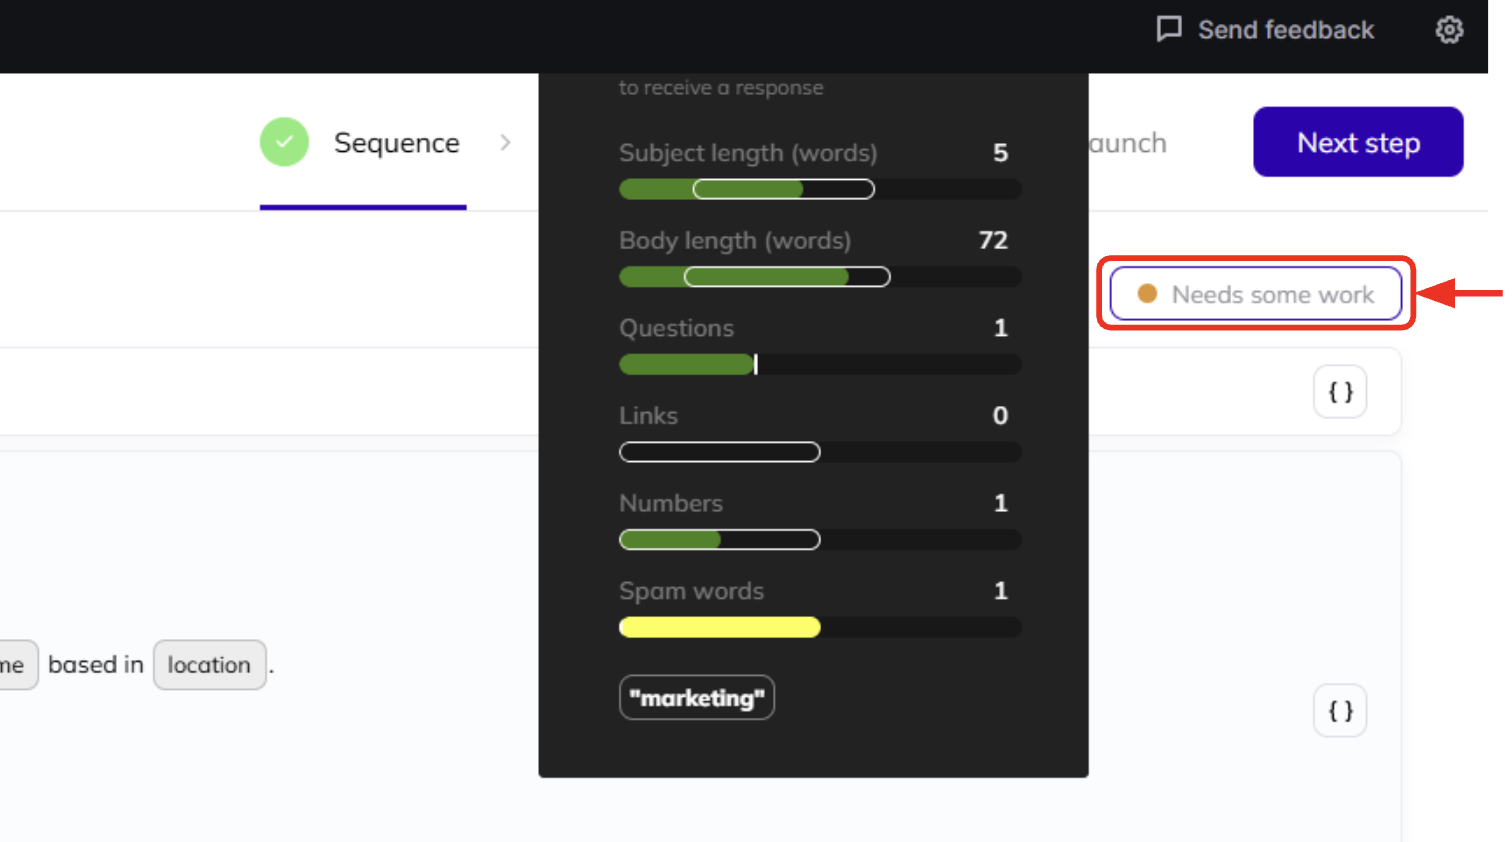
Task: Click the location variable token
Action: [210, 665]
